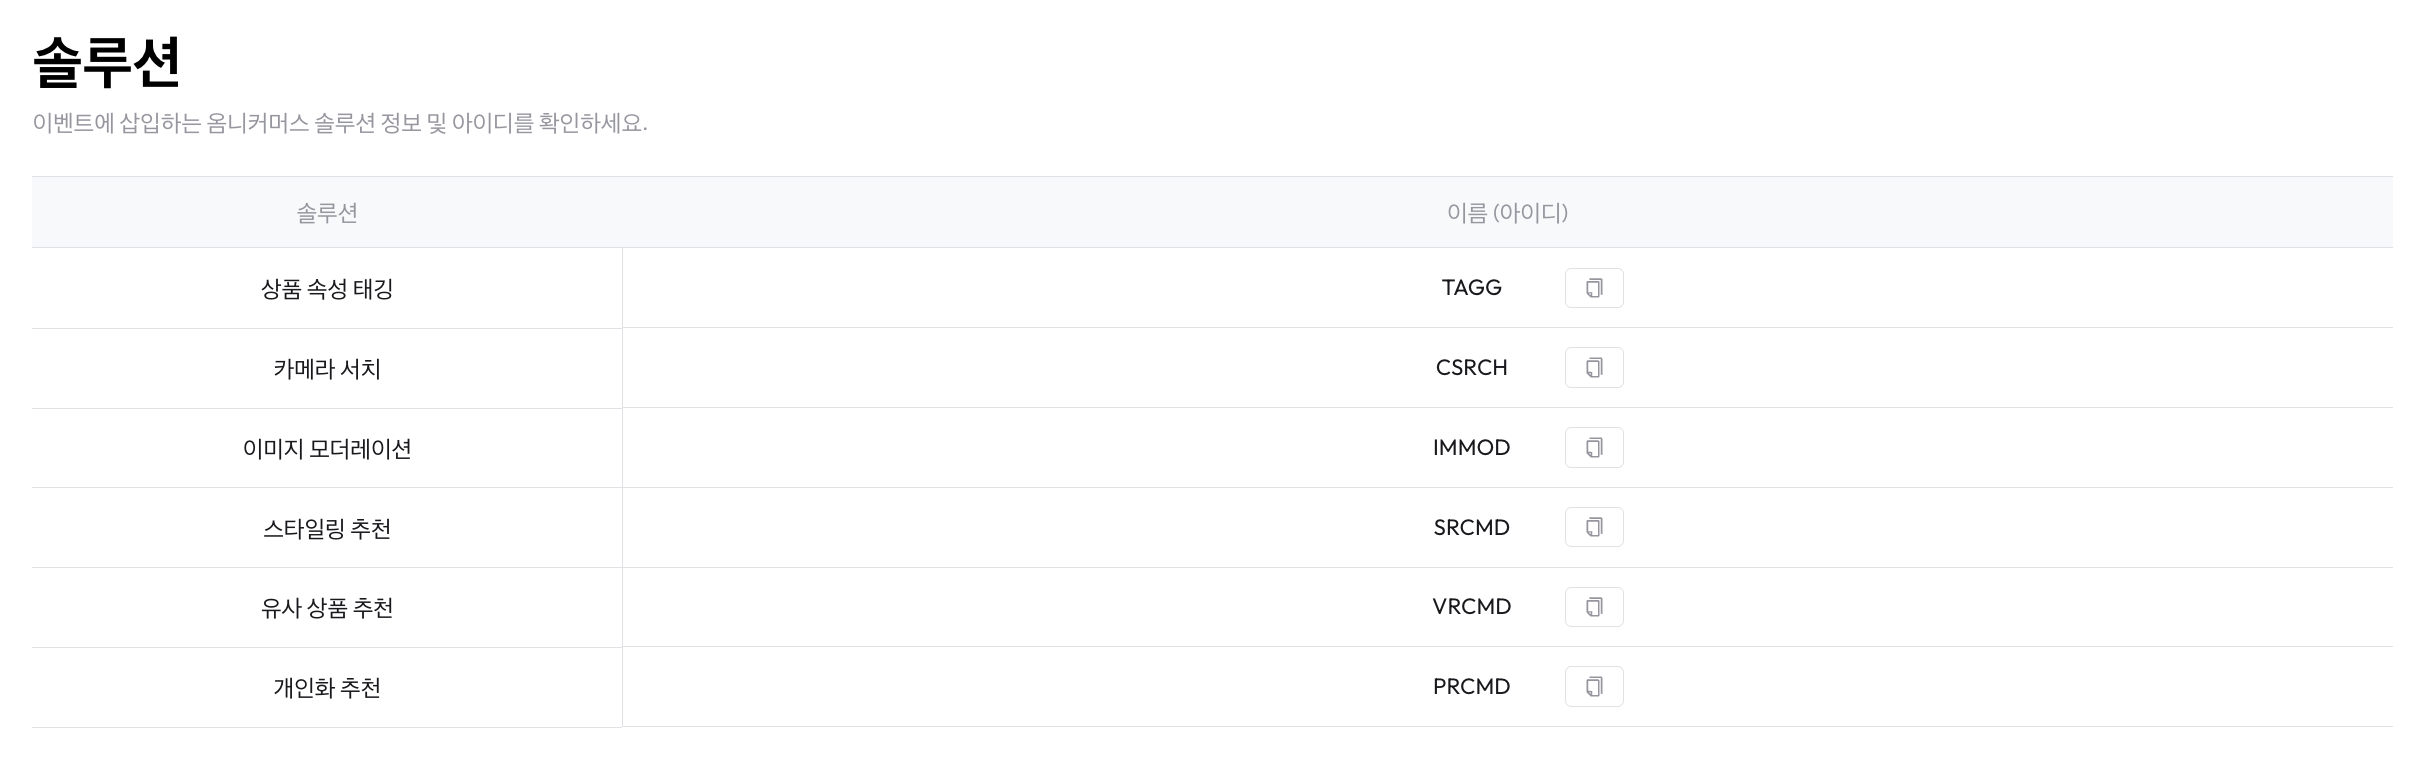
Task: Copy the TAGG solution ID
Action: click(x=1594, y=288)
